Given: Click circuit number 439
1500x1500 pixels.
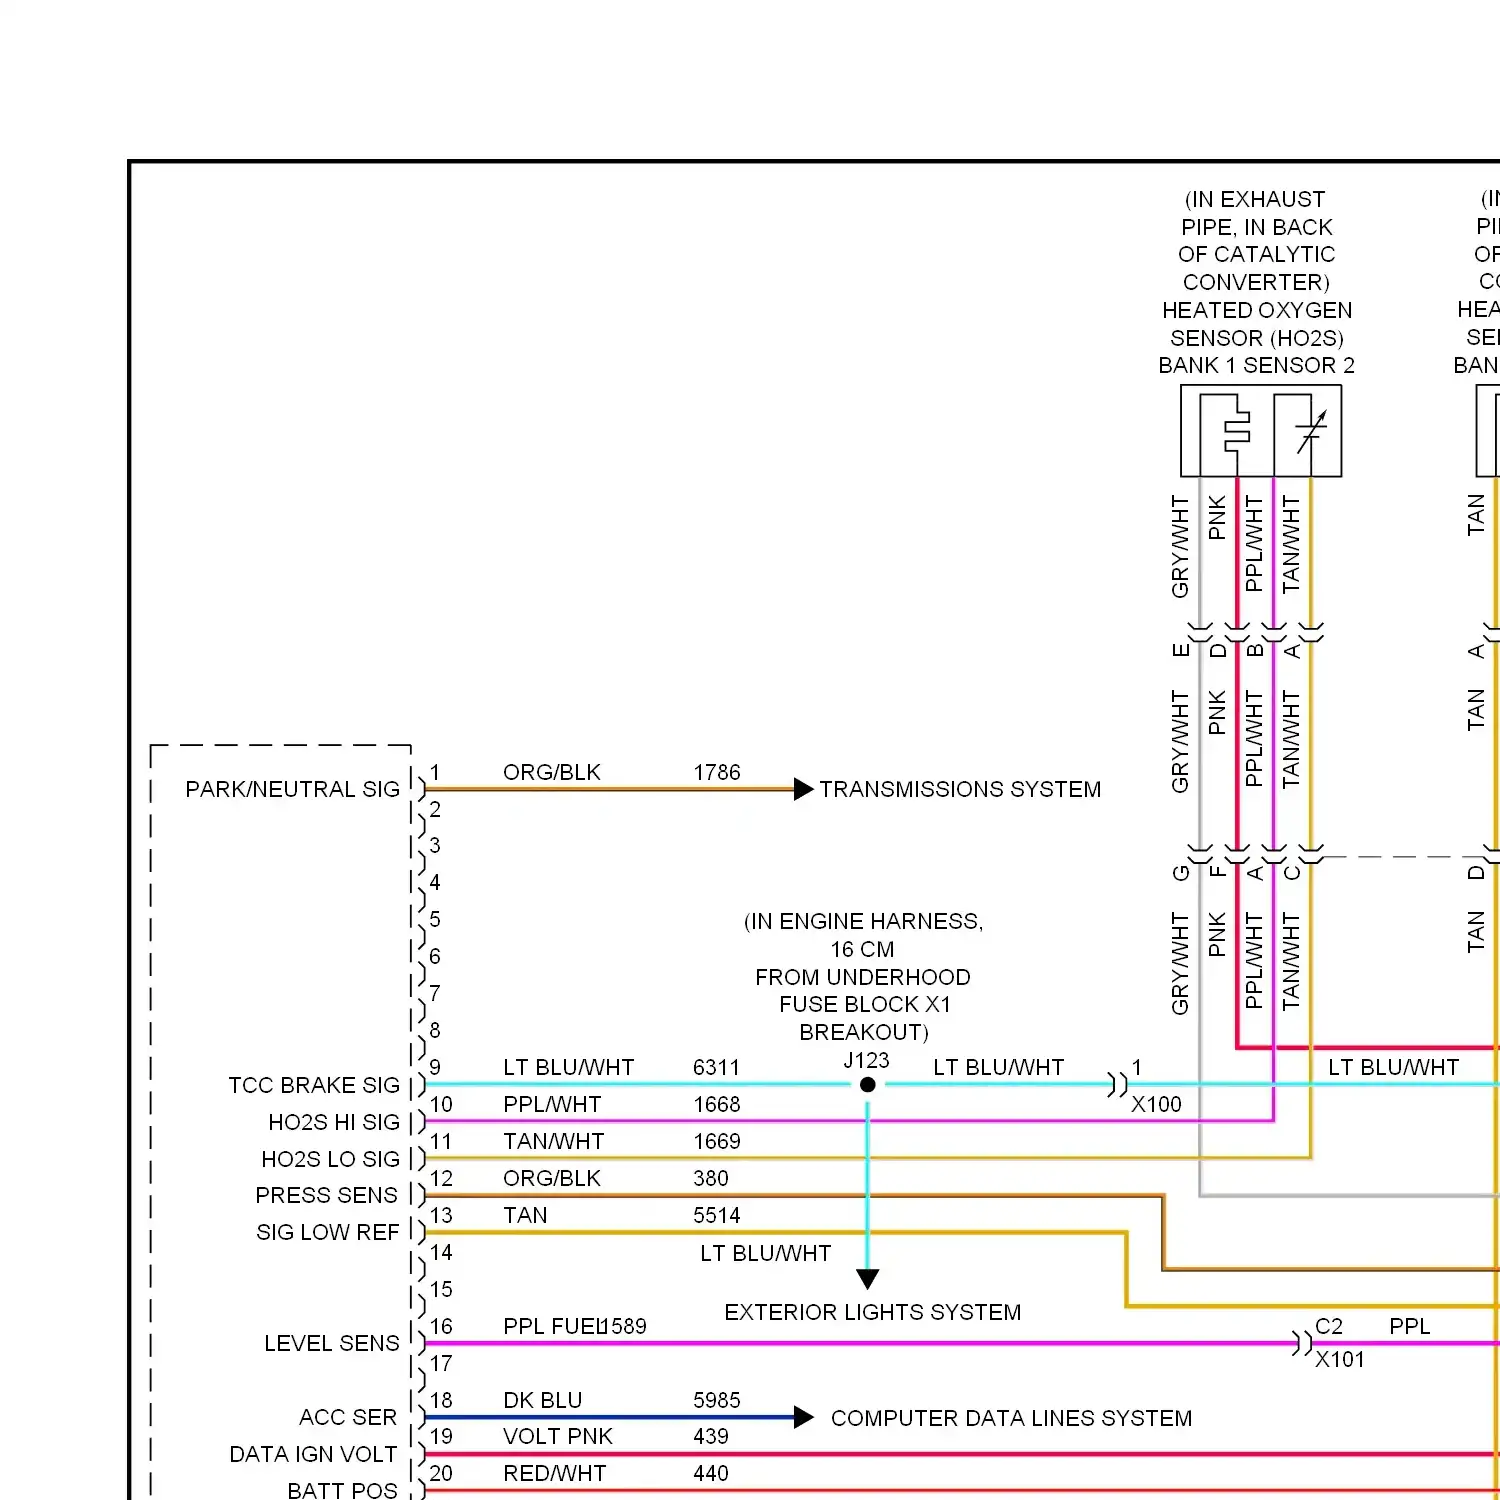Looking at the screenshot, I should [x=711, y=1437].
